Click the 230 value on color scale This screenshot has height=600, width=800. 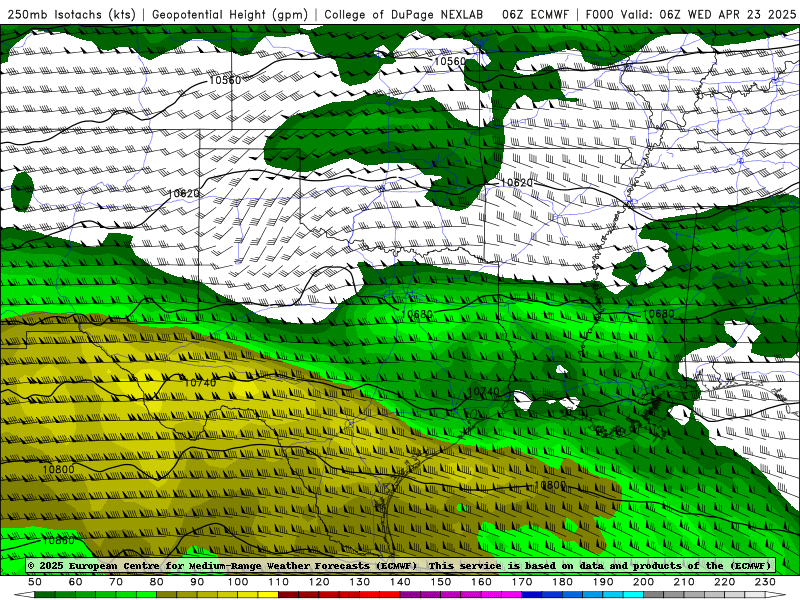765,582
